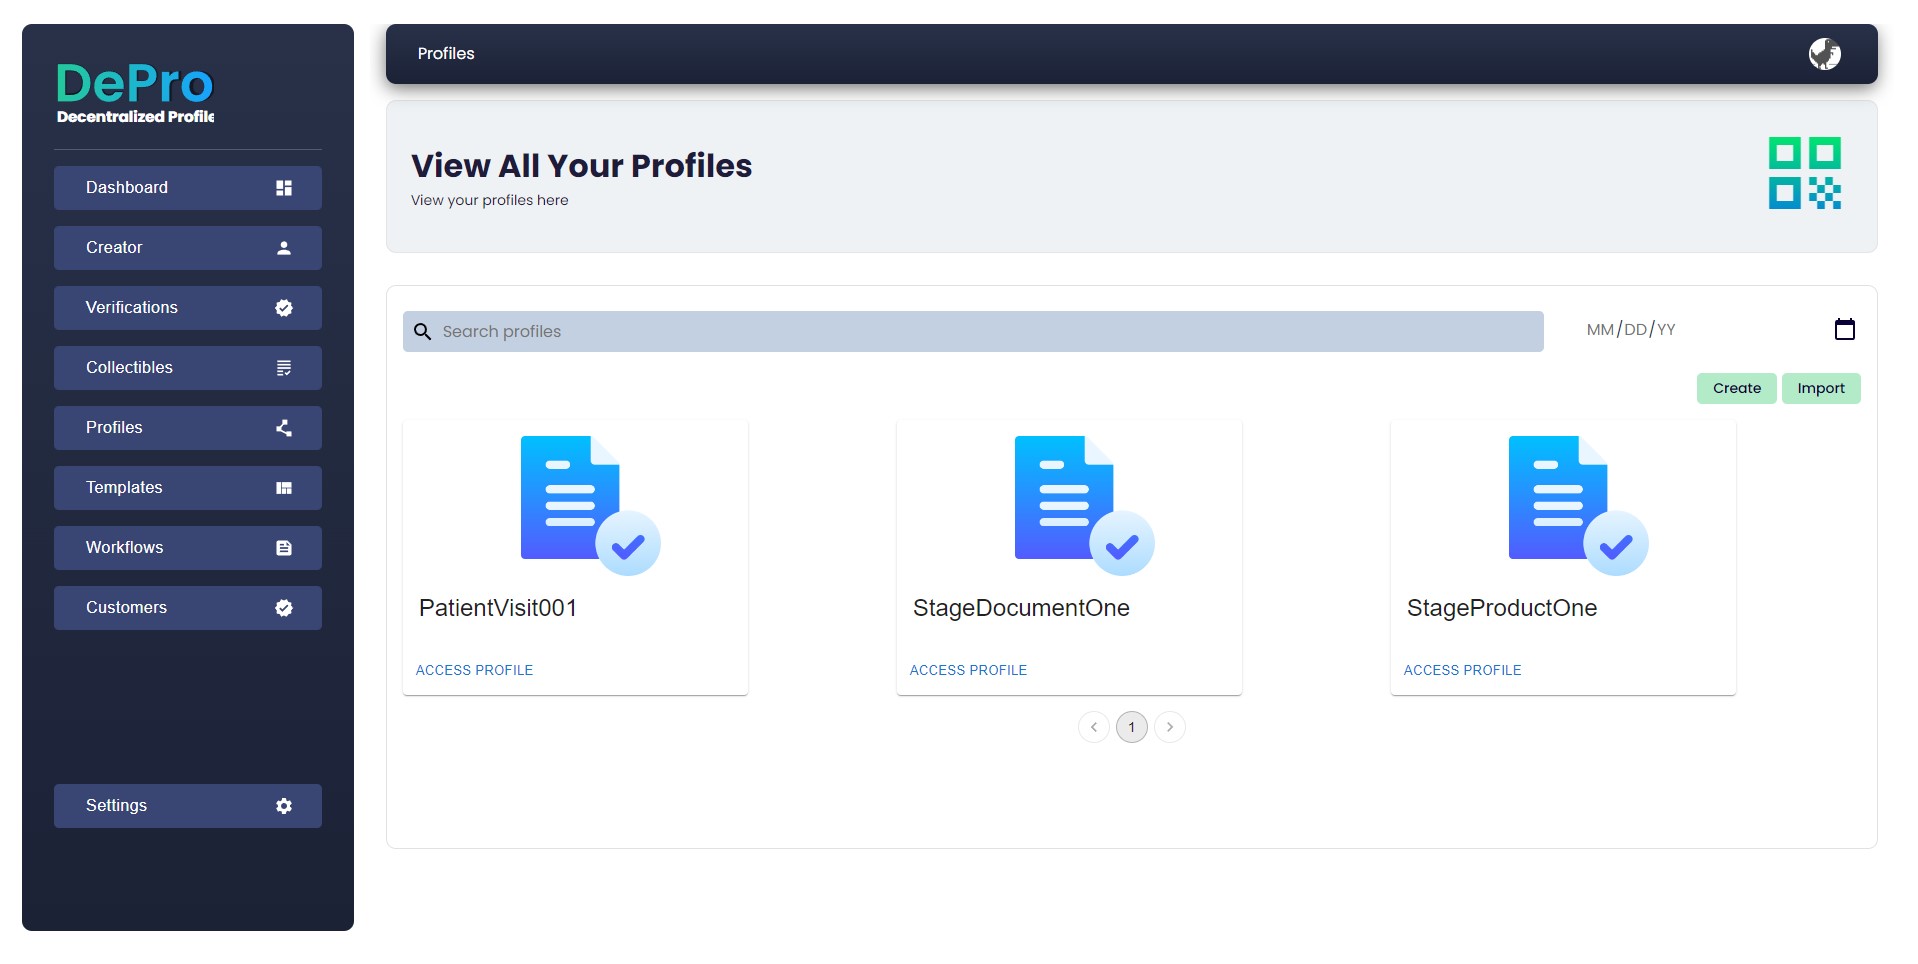This screenshot has width=1918, height=964.
Task: Click the Create button
Action: click(1736, 389)
